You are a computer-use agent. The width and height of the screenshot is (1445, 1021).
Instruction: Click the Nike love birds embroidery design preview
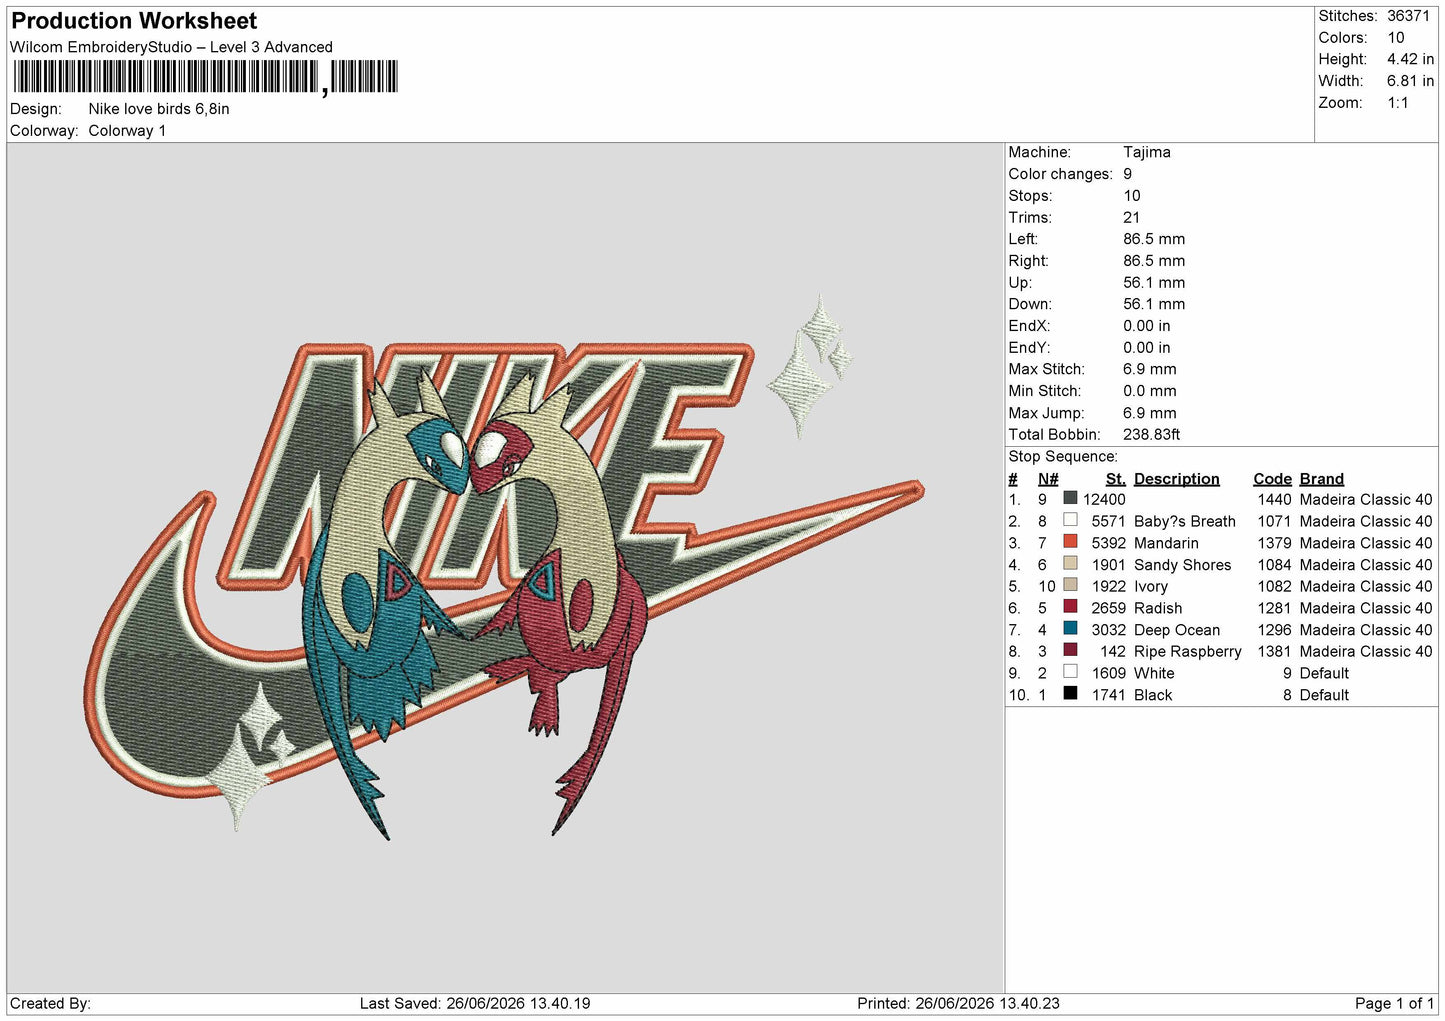click(x=503, y=567)
